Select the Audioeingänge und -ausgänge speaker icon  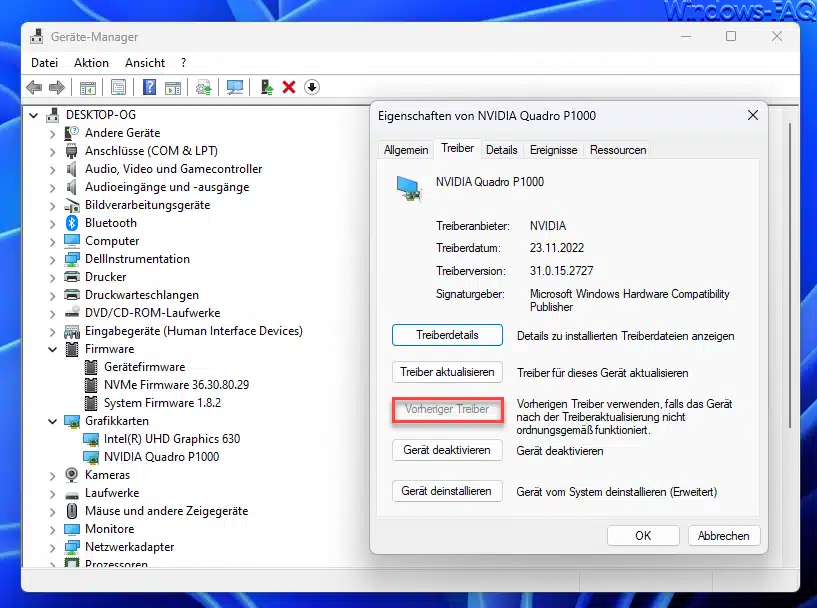(x=72, y=187)
